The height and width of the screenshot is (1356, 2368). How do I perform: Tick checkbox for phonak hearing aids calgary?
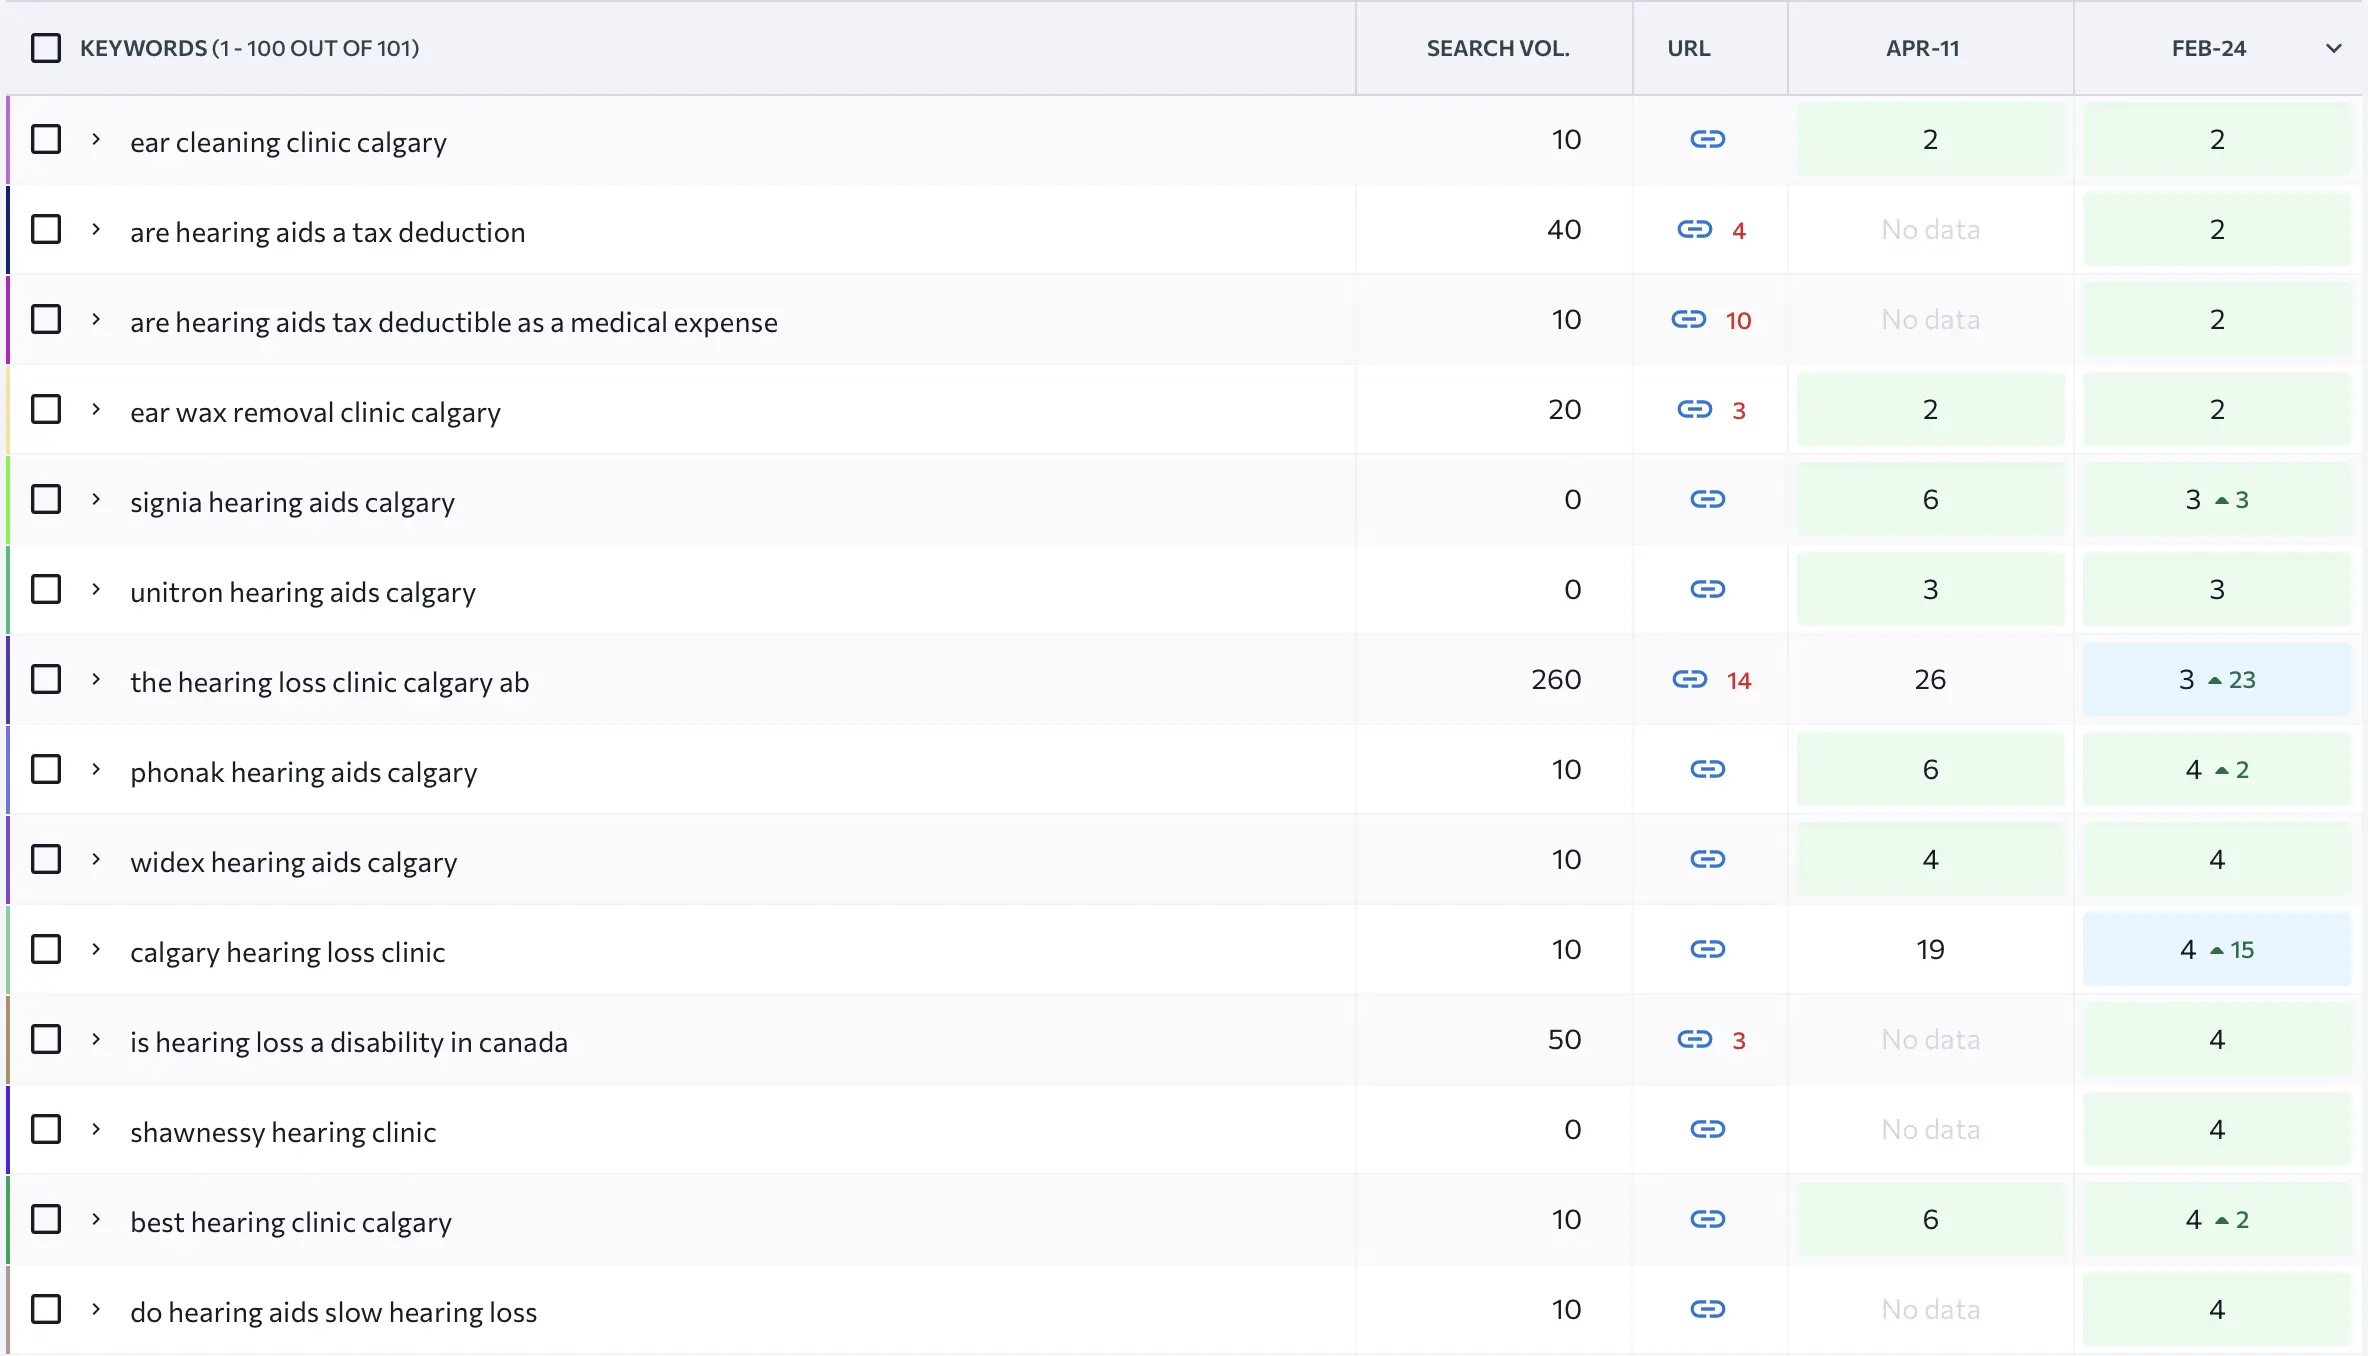click(46, 769)
